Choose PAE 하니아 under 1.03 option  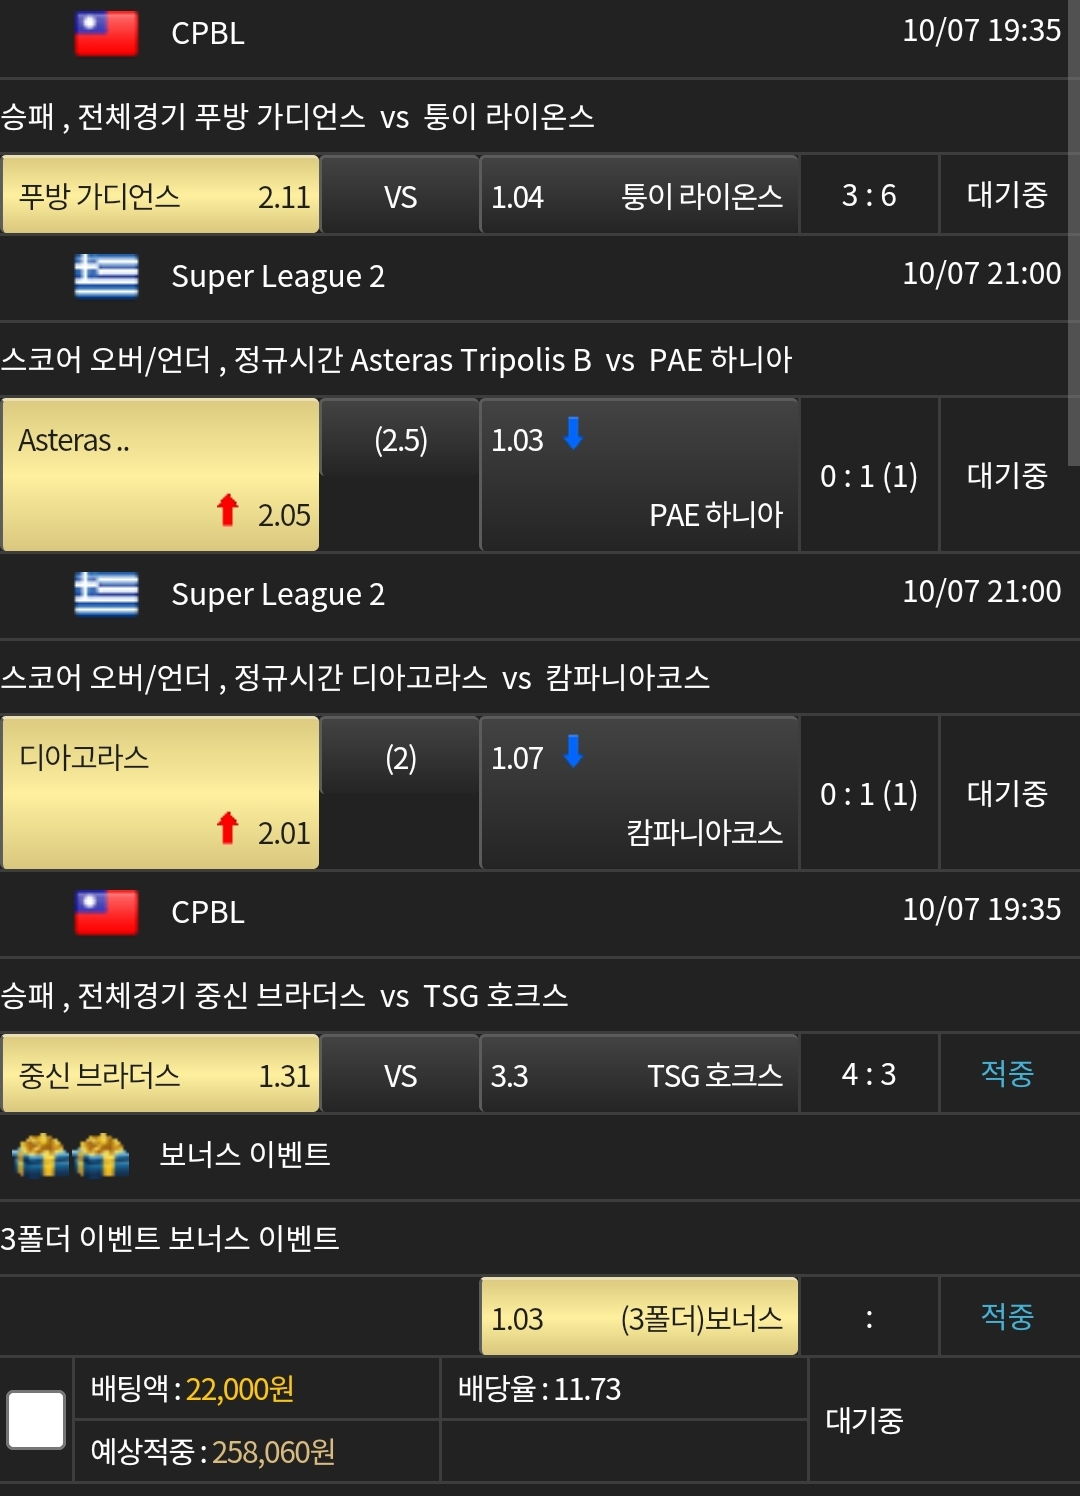tap(639, 475)
